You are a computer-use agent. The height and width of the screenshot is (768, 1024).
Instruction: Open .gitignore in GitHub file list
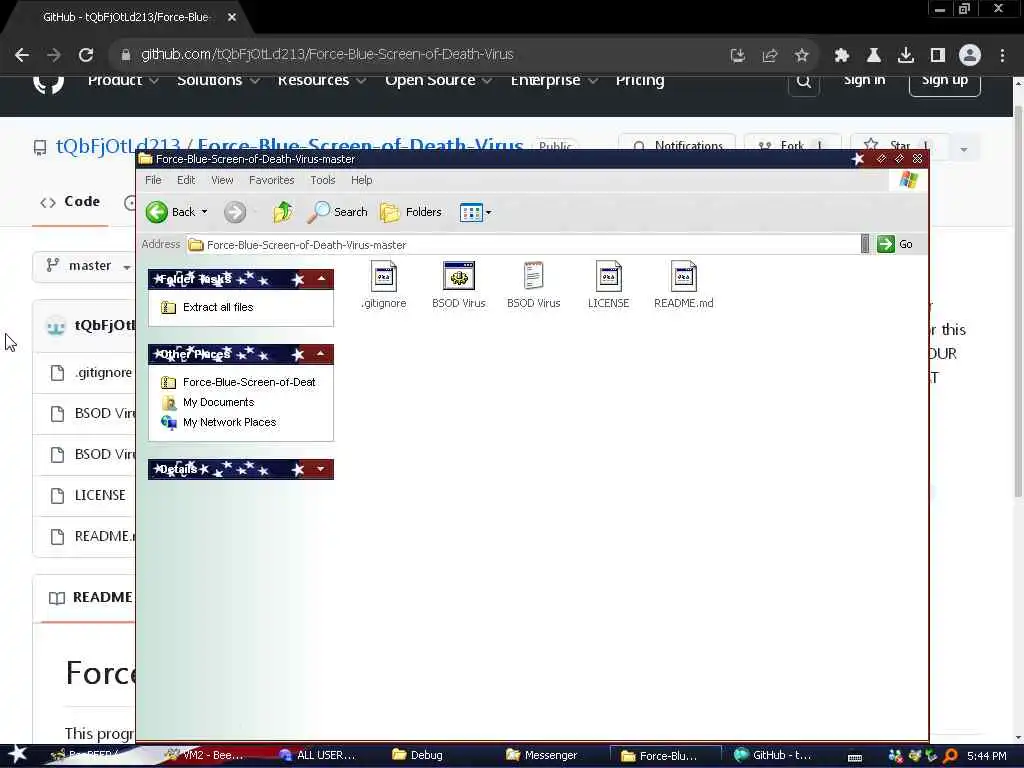103,373
